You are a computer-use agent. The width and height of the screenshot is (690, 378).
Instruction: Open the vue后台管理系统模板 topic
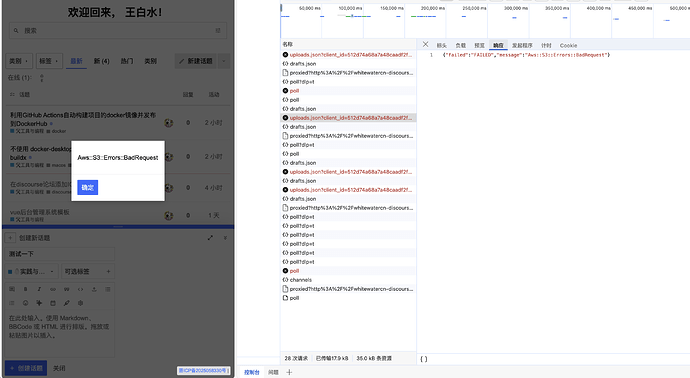click(40, 212)
